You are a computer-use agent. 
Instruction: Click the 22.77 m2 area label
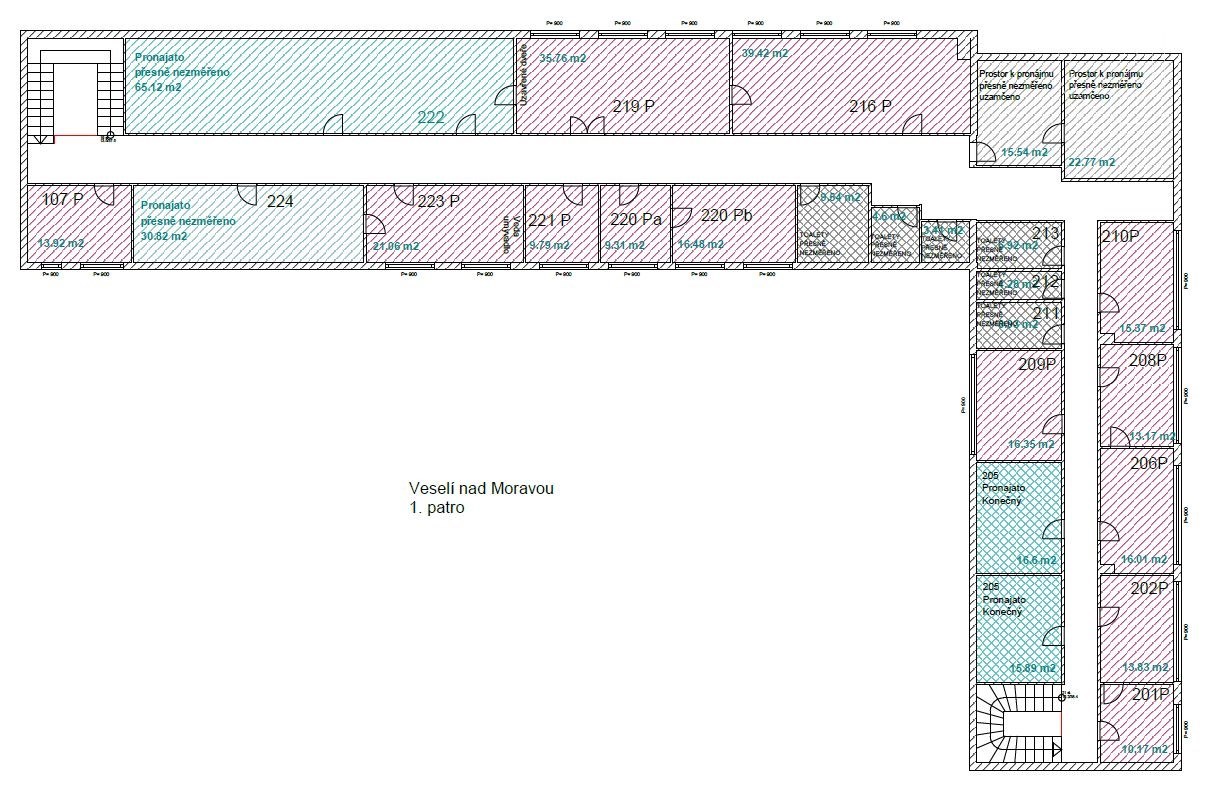click(1092, 162)
